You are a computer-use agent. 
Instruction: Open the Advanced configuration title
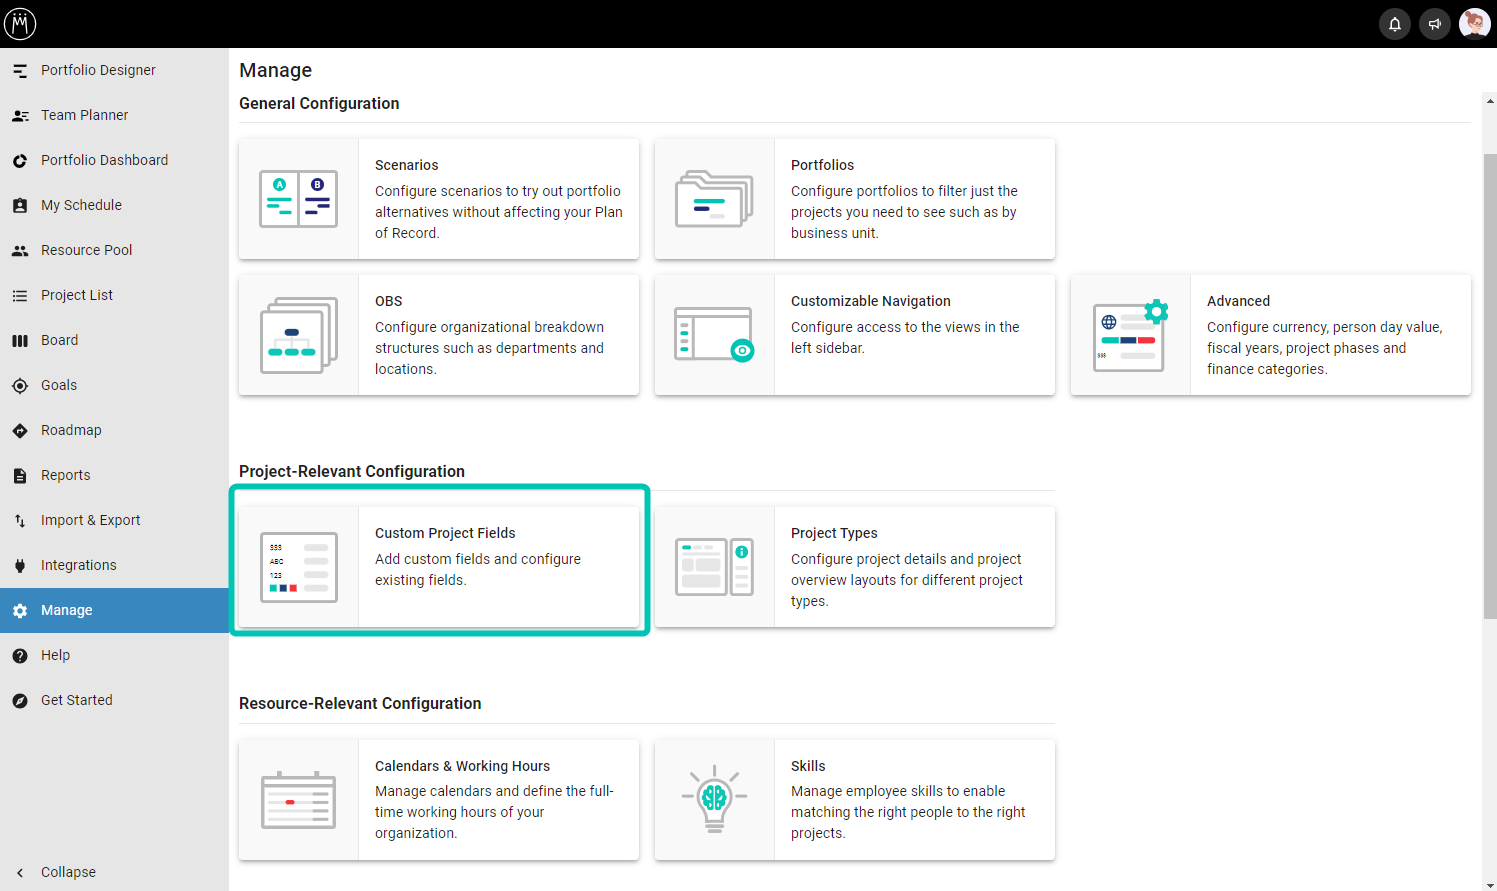pyautogui.click(x=1238, y=301)
